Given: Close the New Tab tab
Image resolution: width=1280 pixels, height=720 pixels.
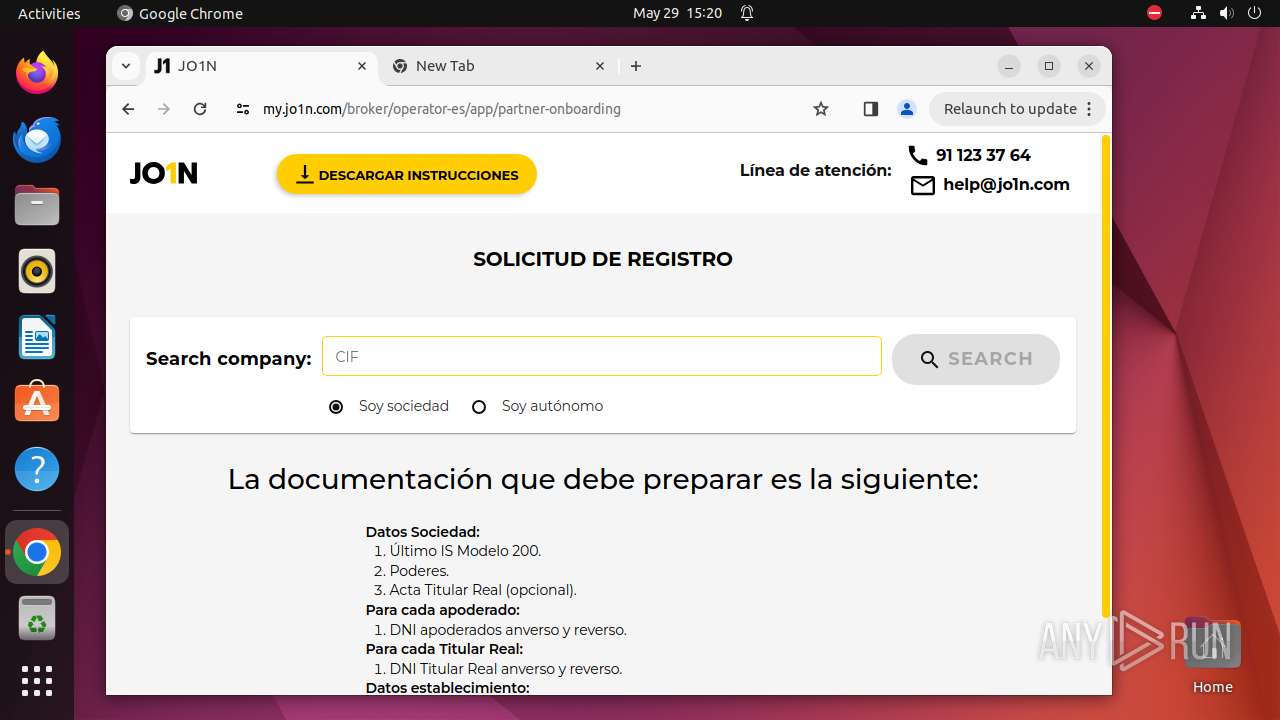Looking at the screenshot, I should 600,66.
